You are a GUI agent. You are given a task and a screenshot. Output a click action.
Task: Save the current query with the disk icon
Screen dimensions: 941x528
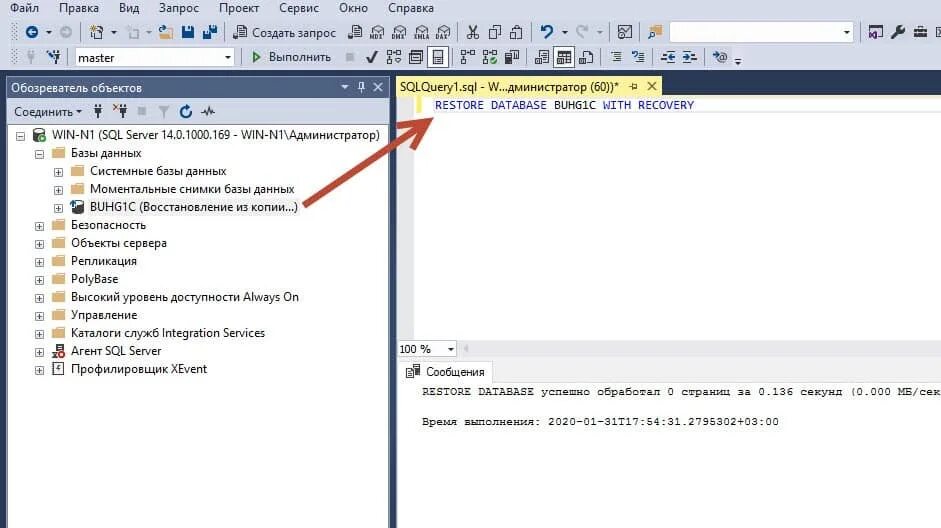(188, 32)
